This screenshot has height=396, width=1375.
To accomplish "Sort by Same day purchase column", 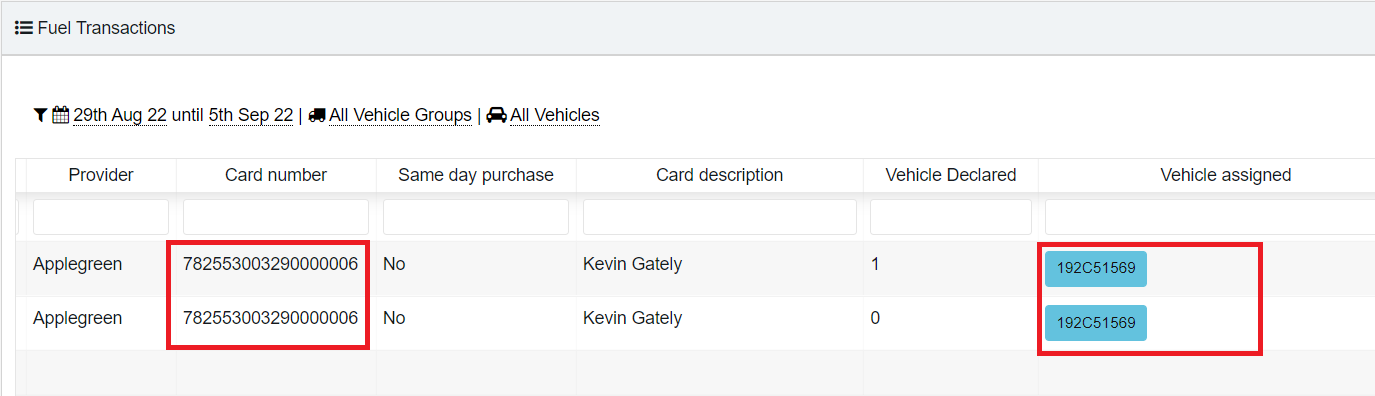I will coord(476,175).
